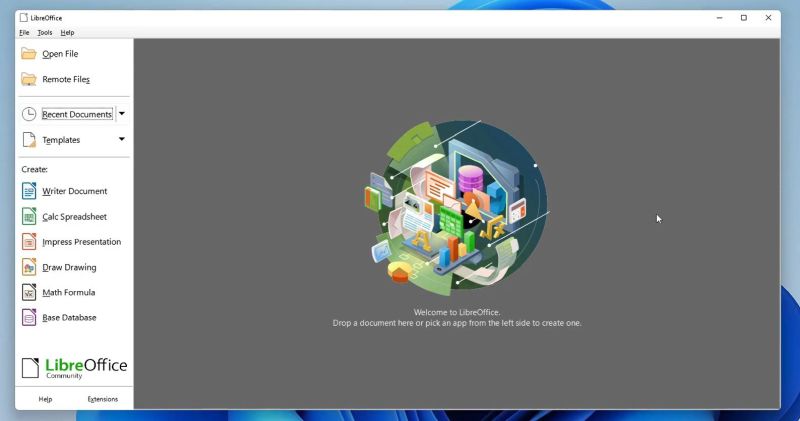Click the Remote Files folder icon

click(29, 79)
